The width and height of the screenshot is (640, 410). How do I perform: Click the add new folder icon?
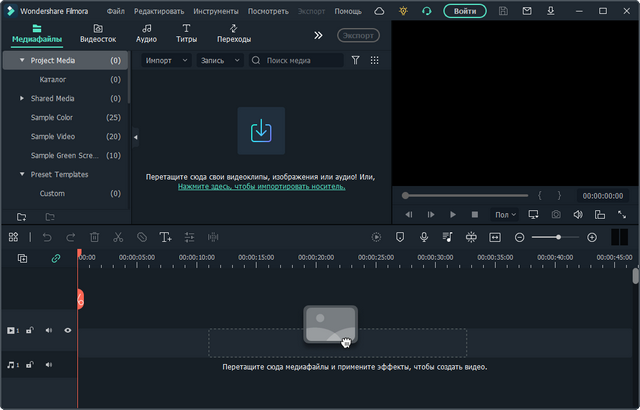coord(22,216)
